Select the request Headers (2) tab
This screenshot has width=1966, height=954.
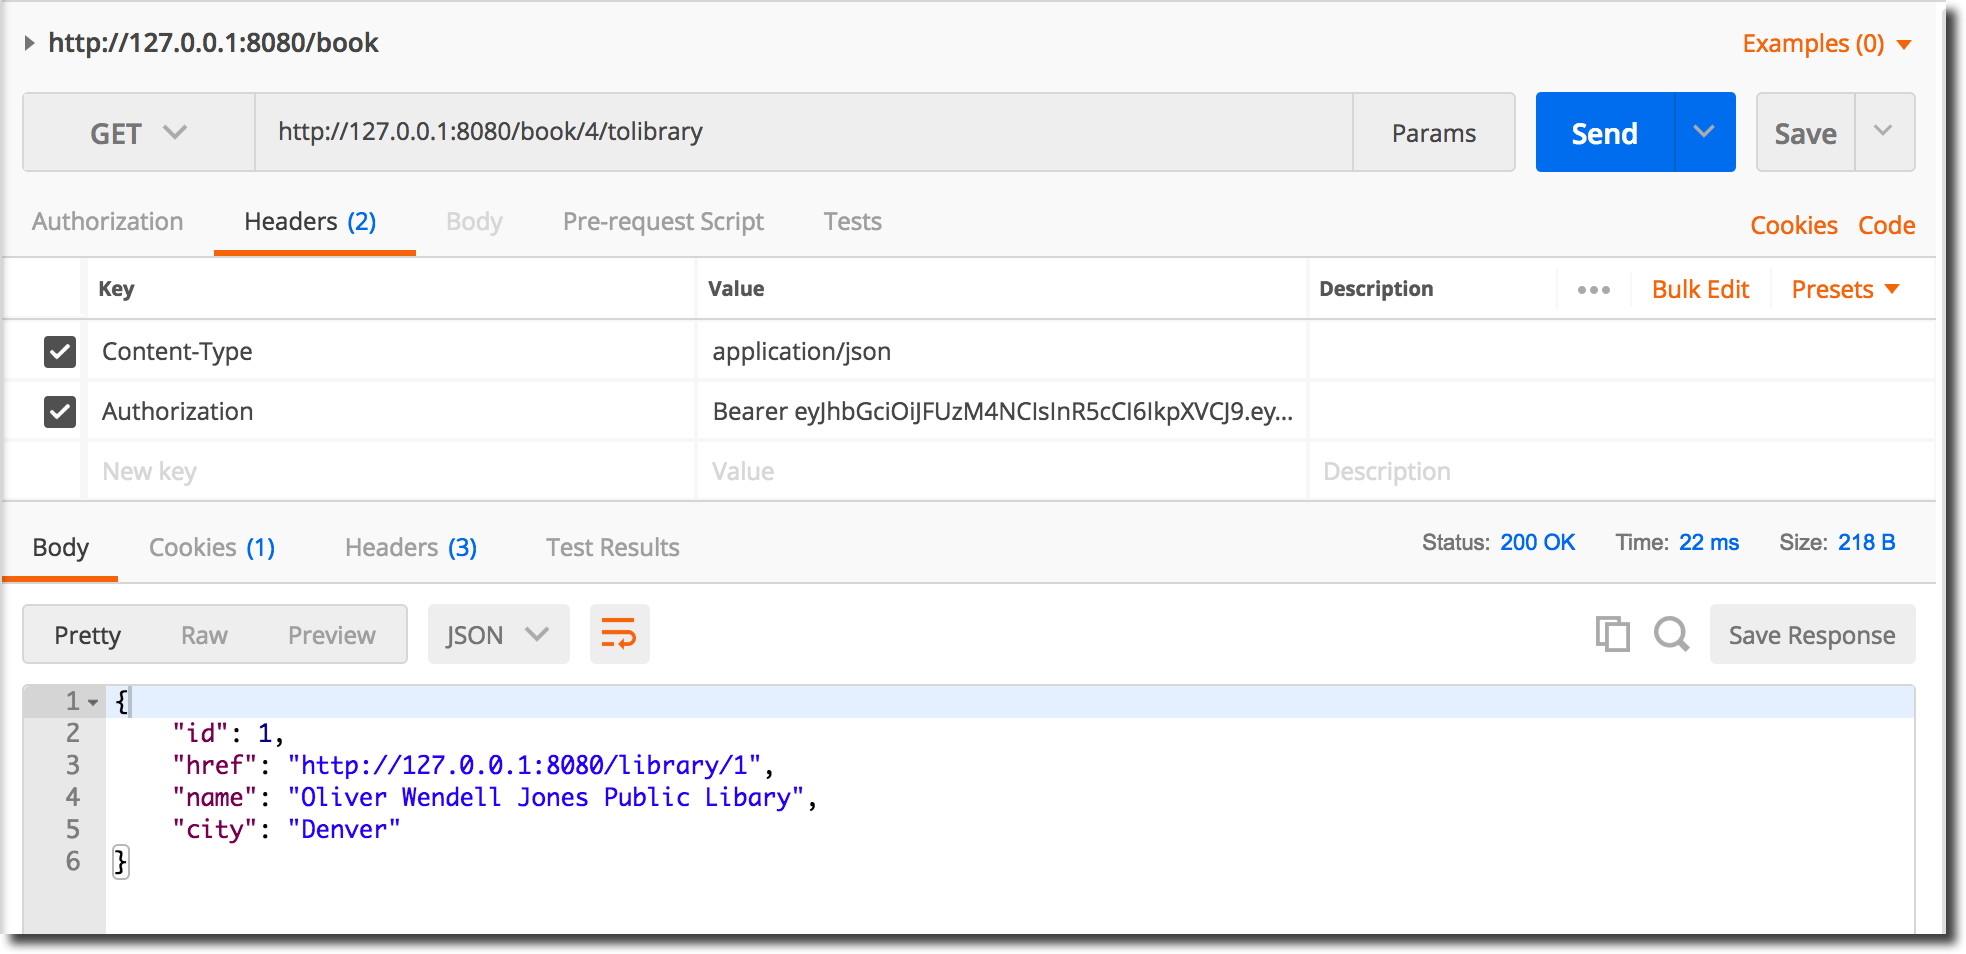(311, 221)
